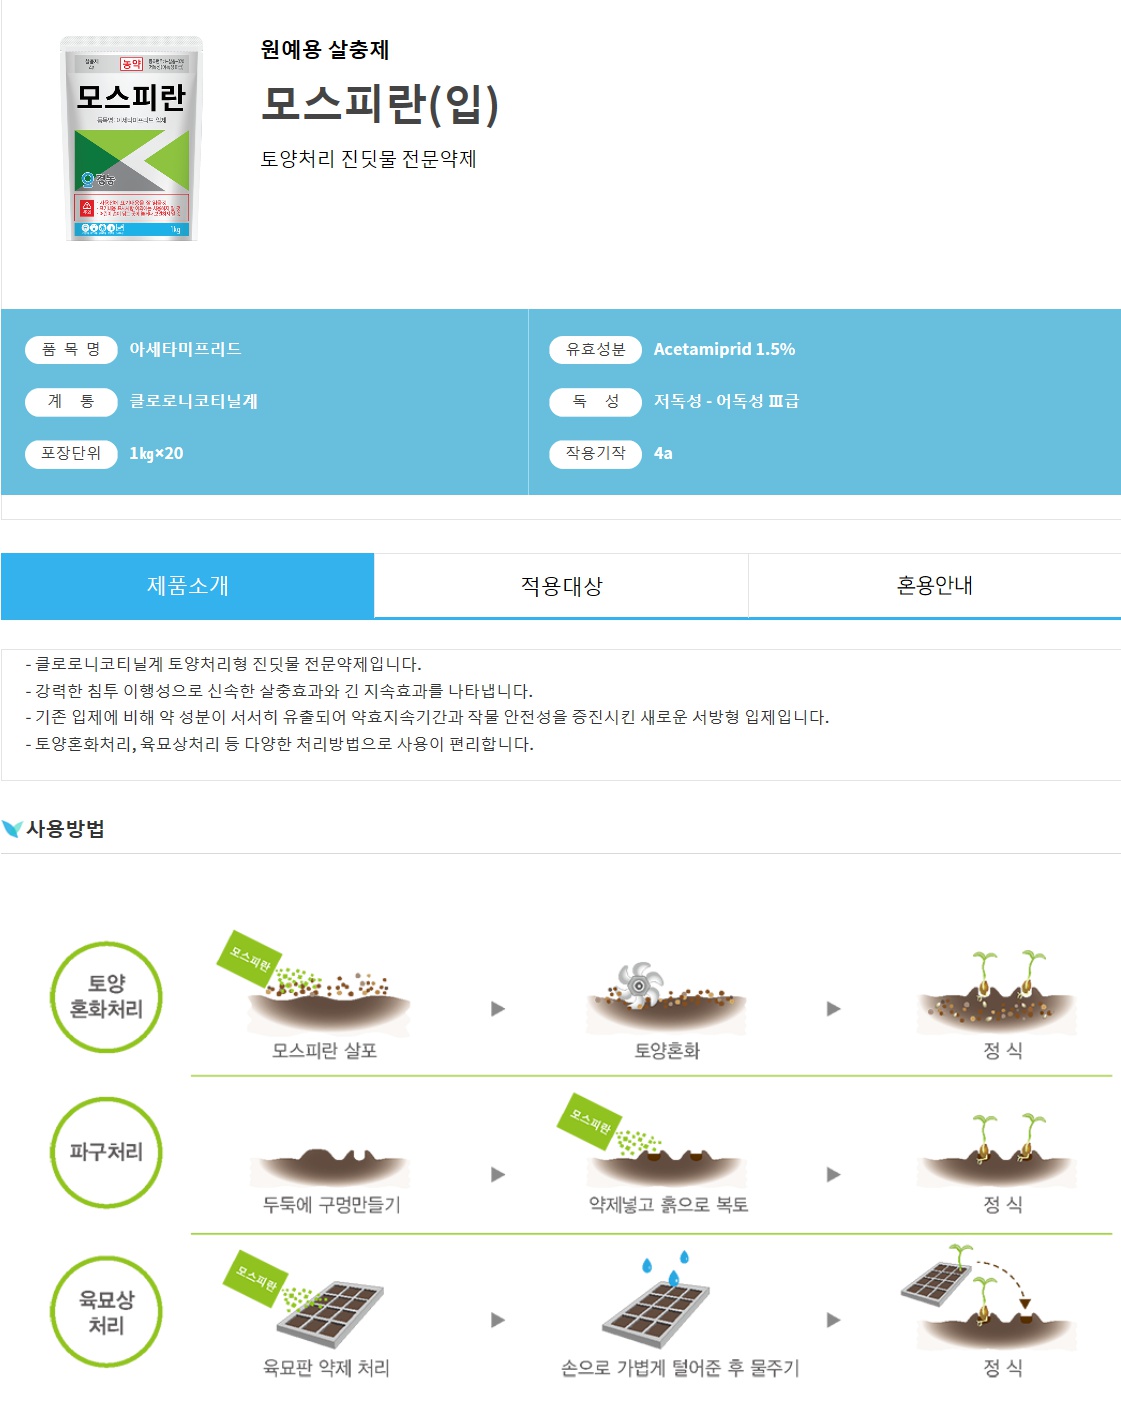Click the 두둑에 구멍만들기 illustration
The width and height of the screenshot is (1121, 1422).
(x=330, y=1168)
